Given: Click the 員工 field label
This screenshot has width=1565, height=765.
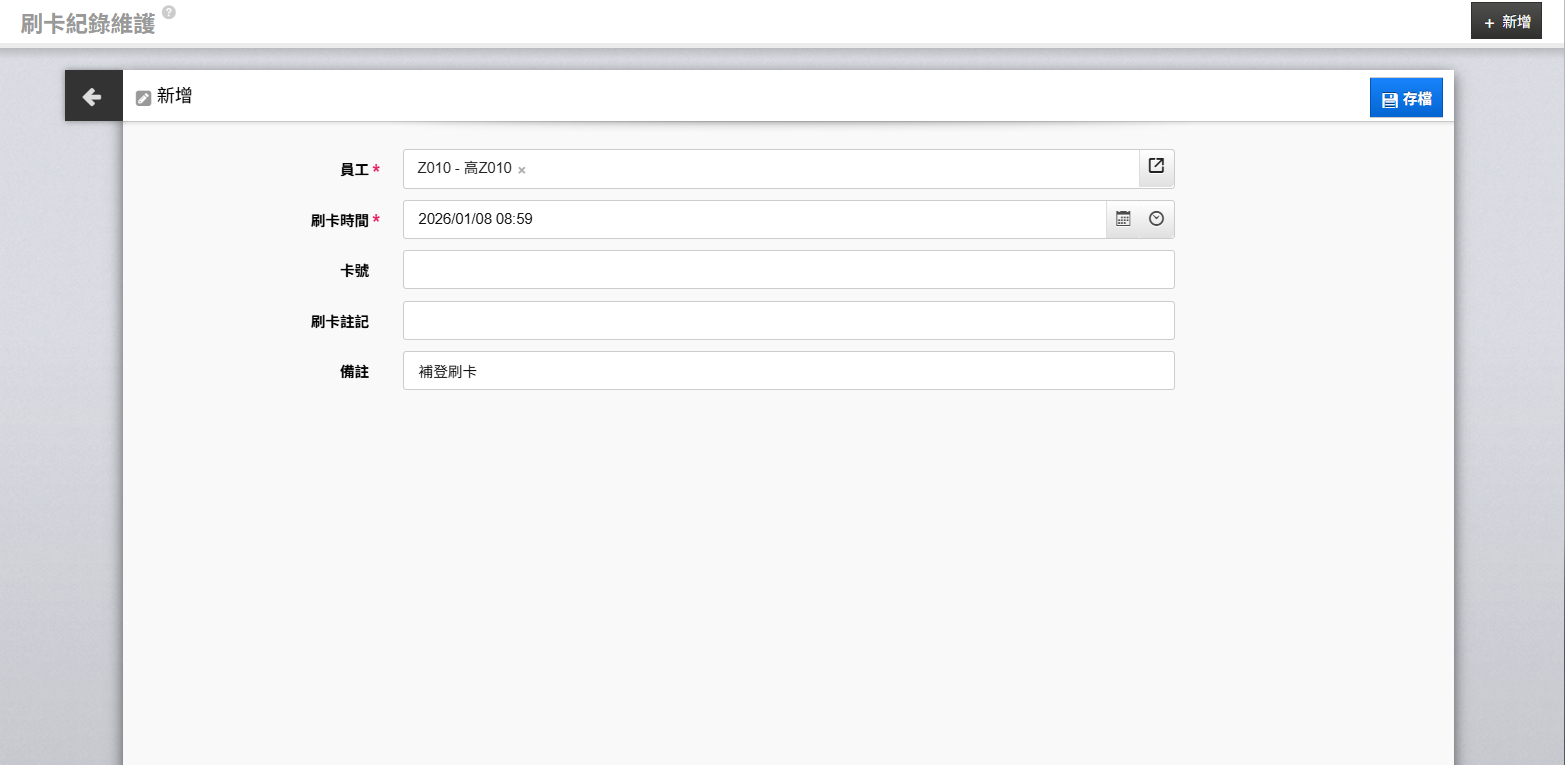Looking at the screenshot, I should point(354,170).
